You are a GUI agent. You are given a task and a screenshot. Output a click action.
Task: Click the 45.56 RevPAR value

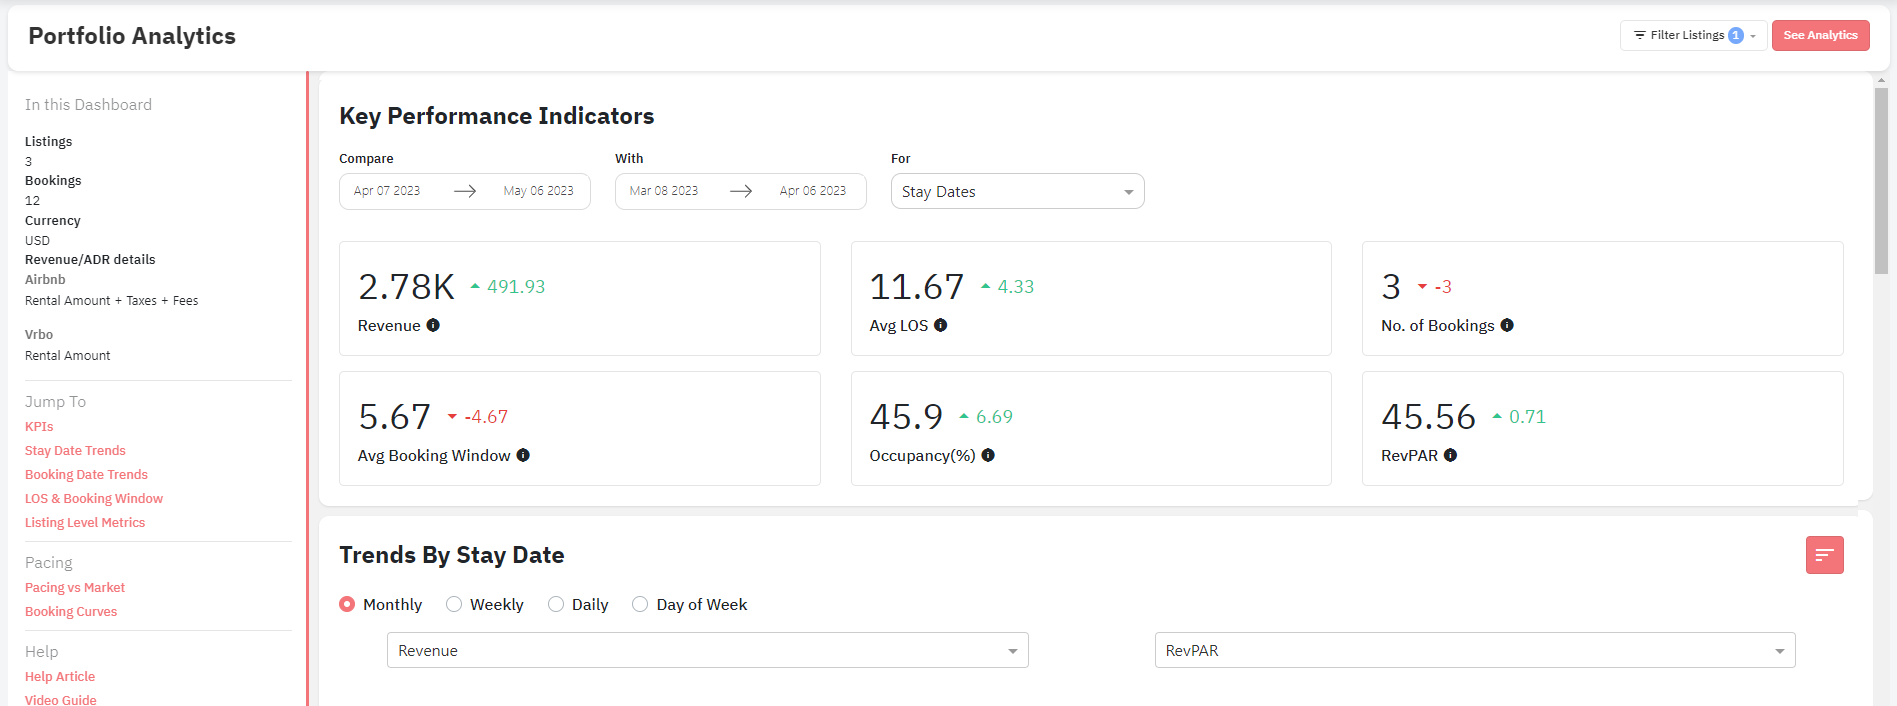coord(1428,417)
